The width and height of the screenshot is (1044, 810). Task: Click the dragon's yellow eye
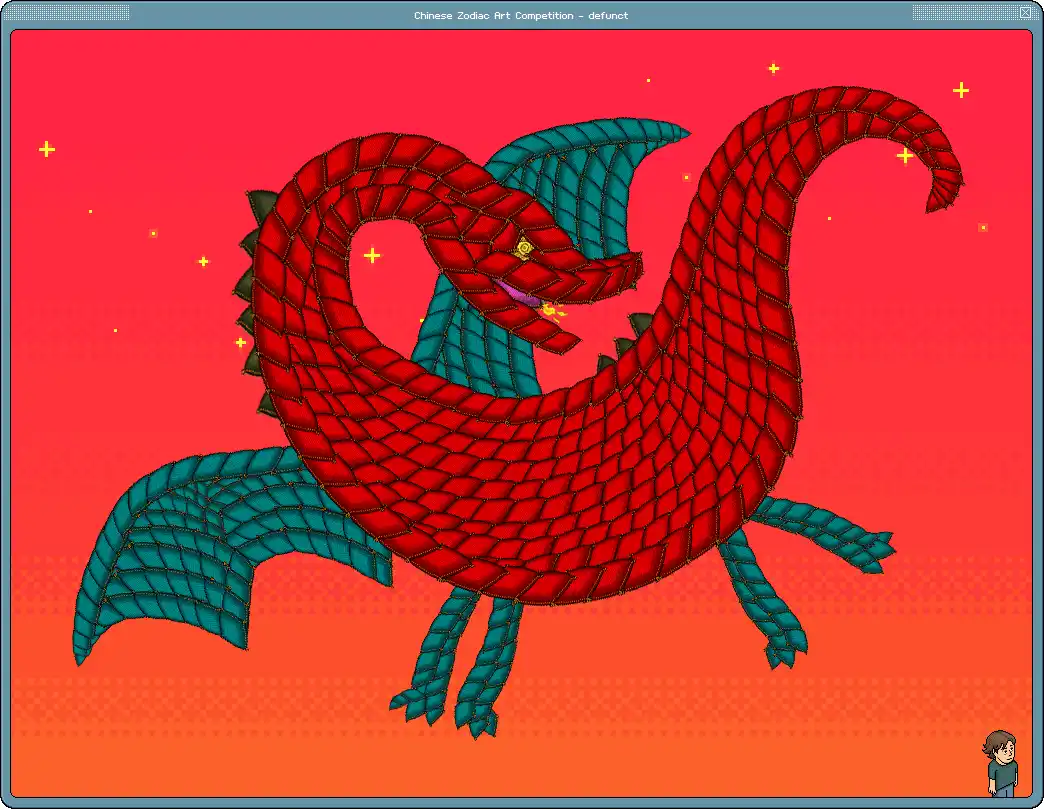tap(524, 249)
